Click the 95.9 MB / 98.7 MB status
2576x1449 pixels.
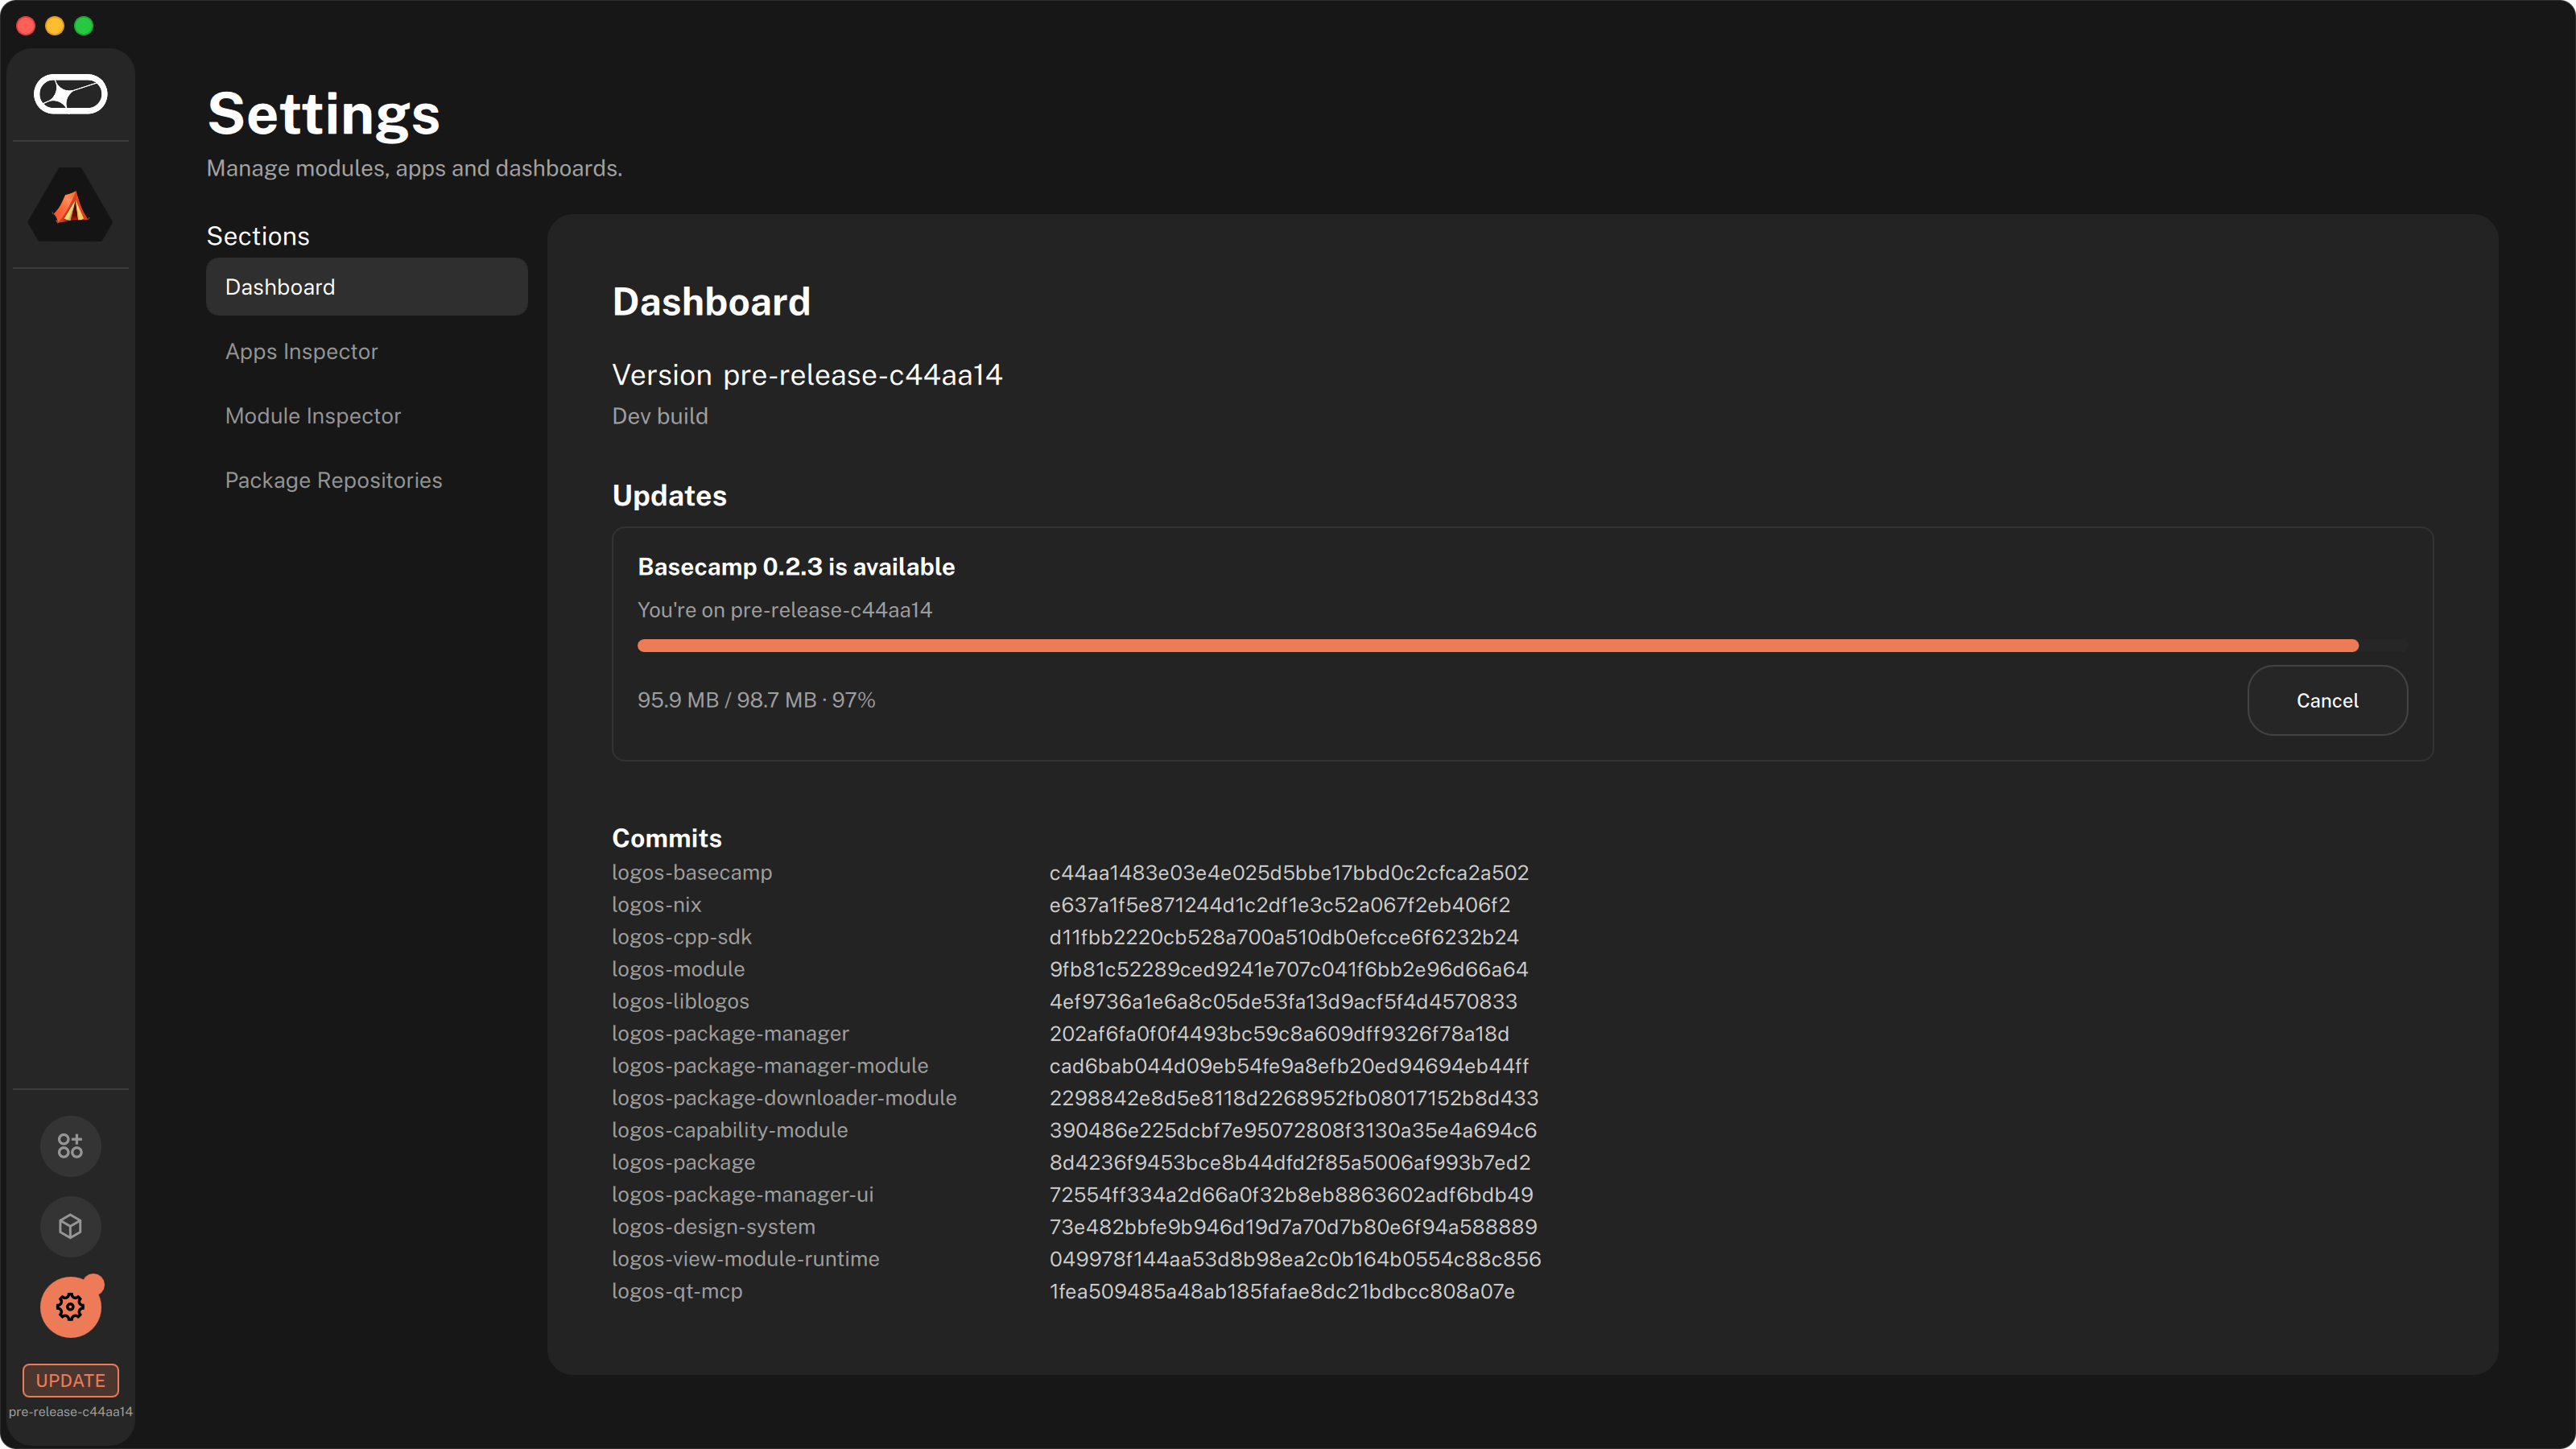pos(756,700)
